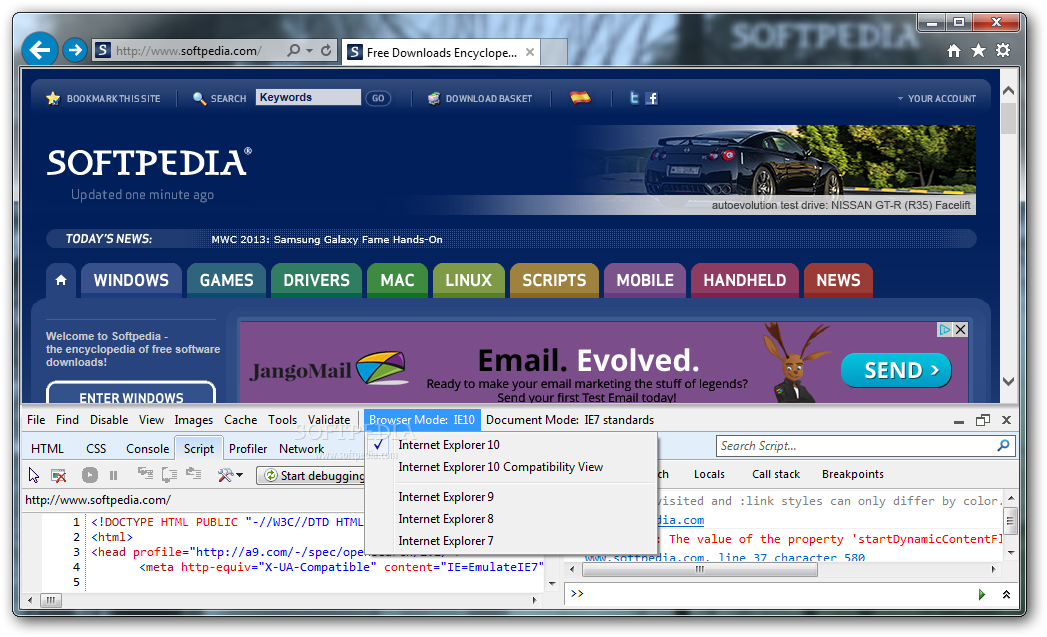1047x637 pixels.
Task: Open the Validate menu
Action: click(329, 420)
